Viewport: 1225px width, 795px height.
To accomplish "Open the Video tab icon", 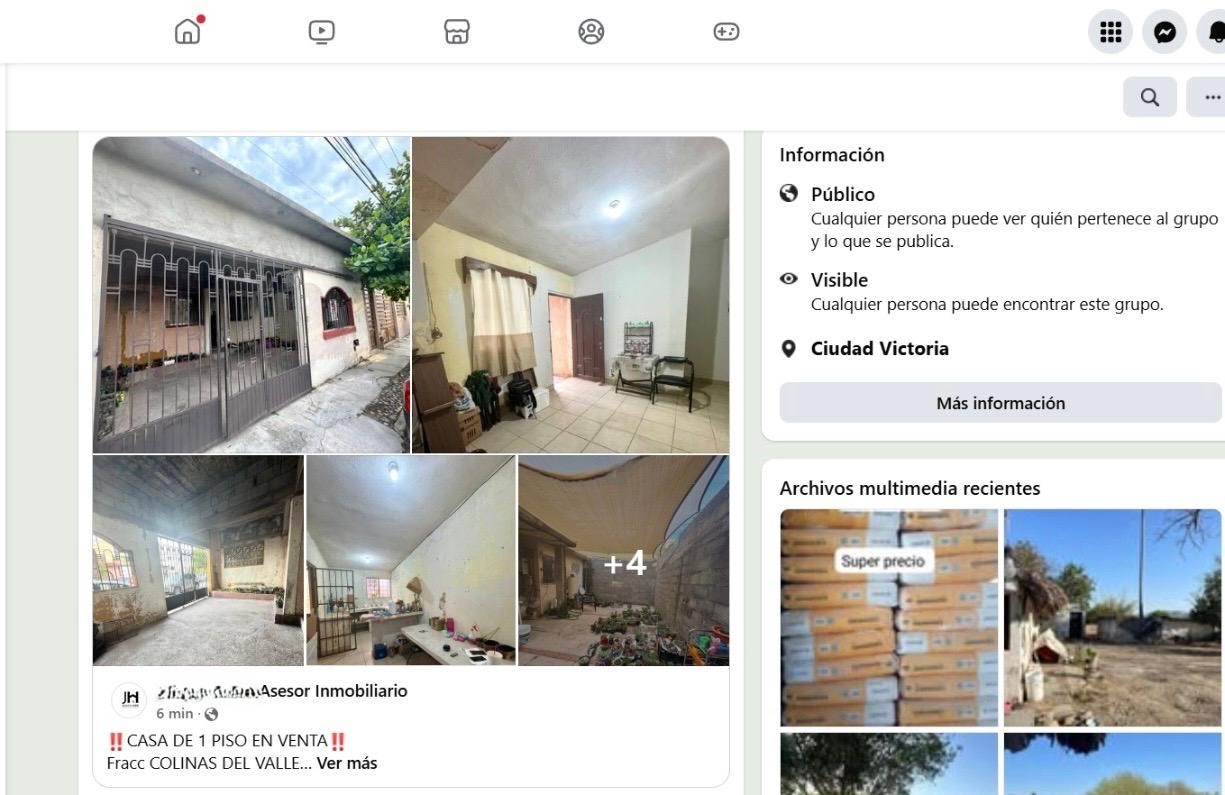I will click(x=321, y=32).
